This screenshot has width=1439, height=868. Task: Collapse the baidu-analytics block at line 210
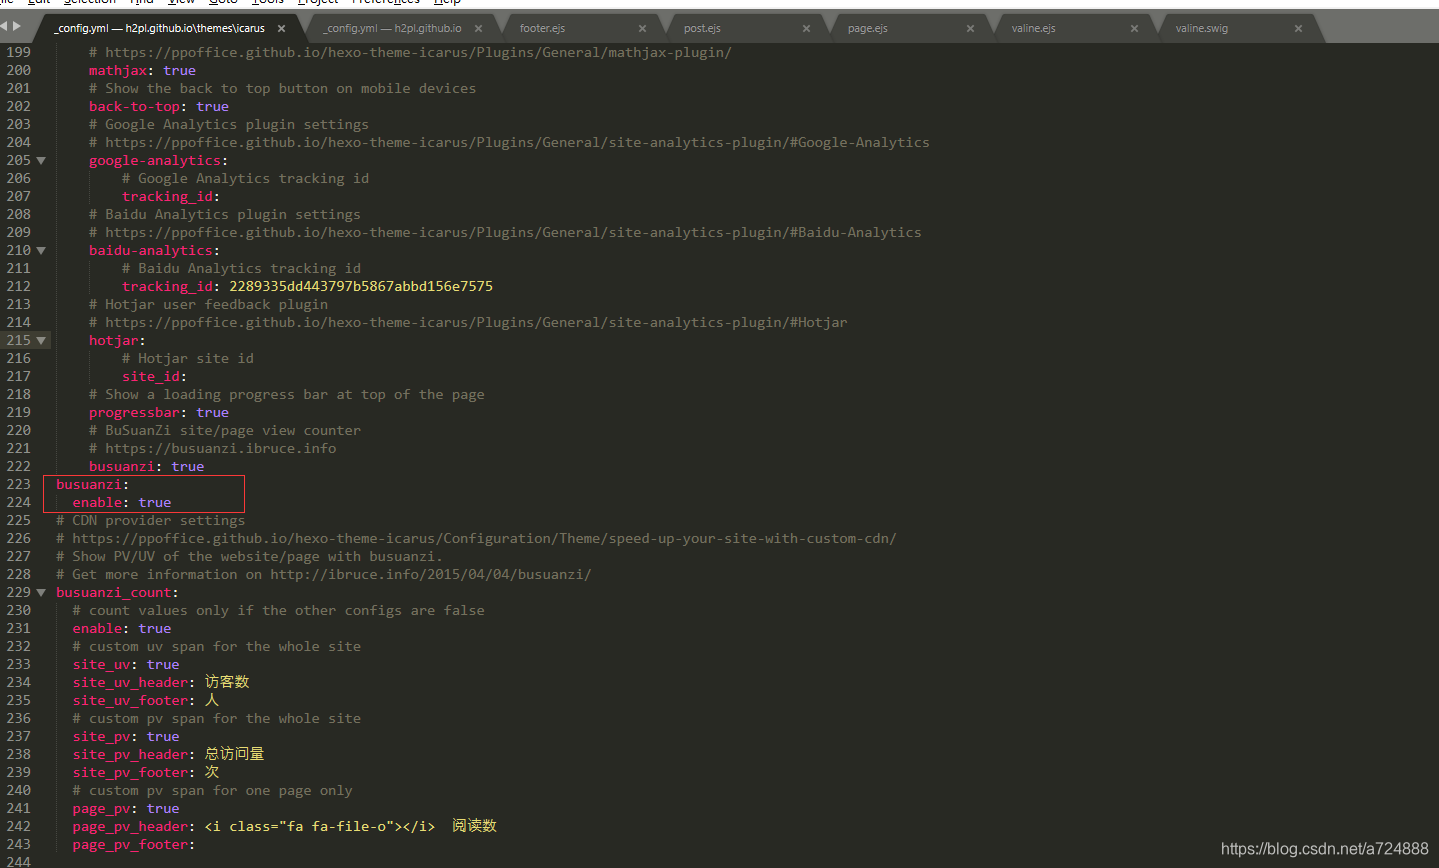click(41, 250)
